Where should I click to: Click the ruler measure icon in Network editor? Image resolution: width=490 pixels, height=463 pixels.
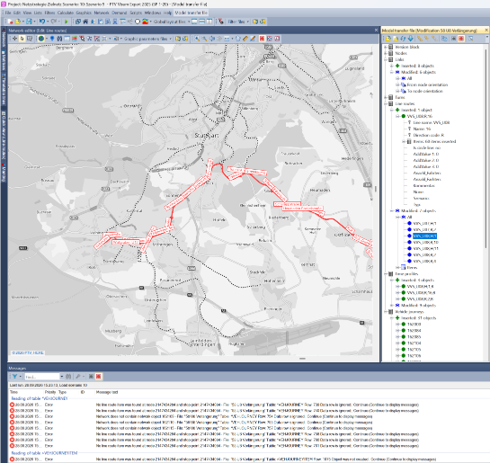pos(245,39)
